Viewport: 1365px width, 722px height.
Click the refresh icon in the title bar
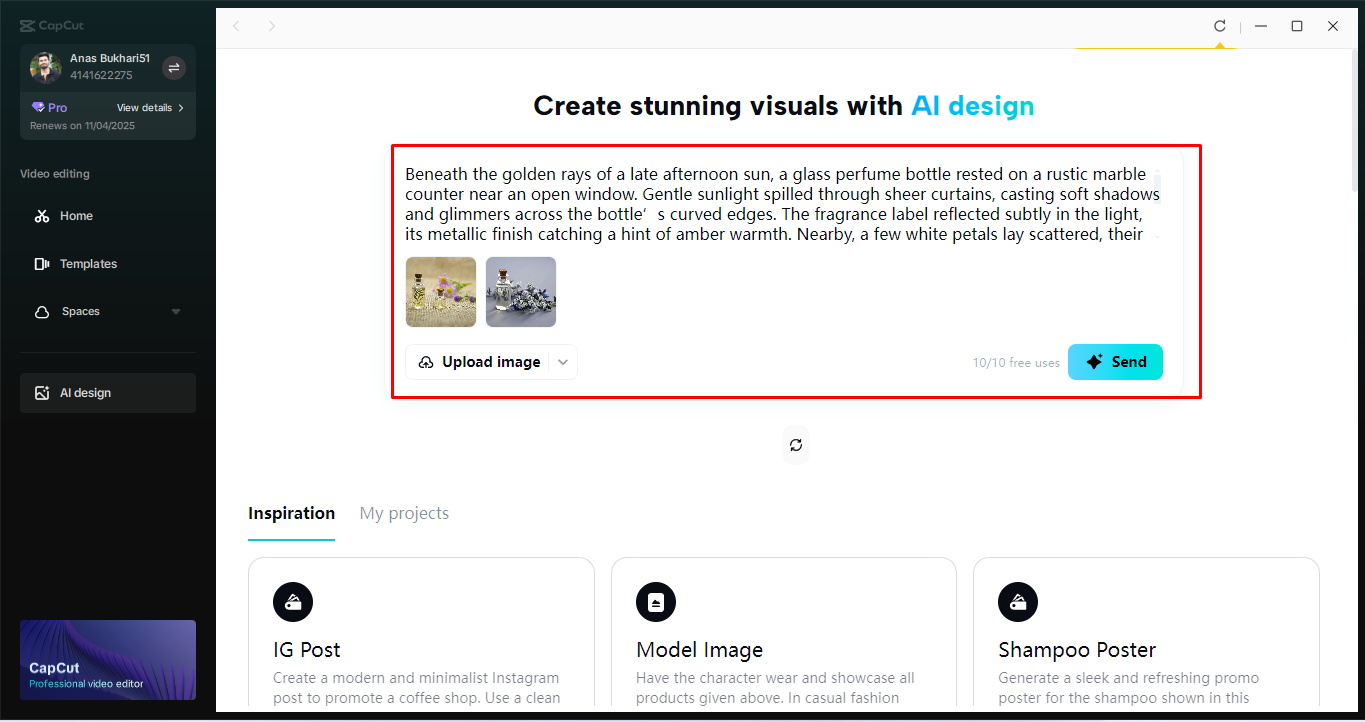[x=1219, y=26]
